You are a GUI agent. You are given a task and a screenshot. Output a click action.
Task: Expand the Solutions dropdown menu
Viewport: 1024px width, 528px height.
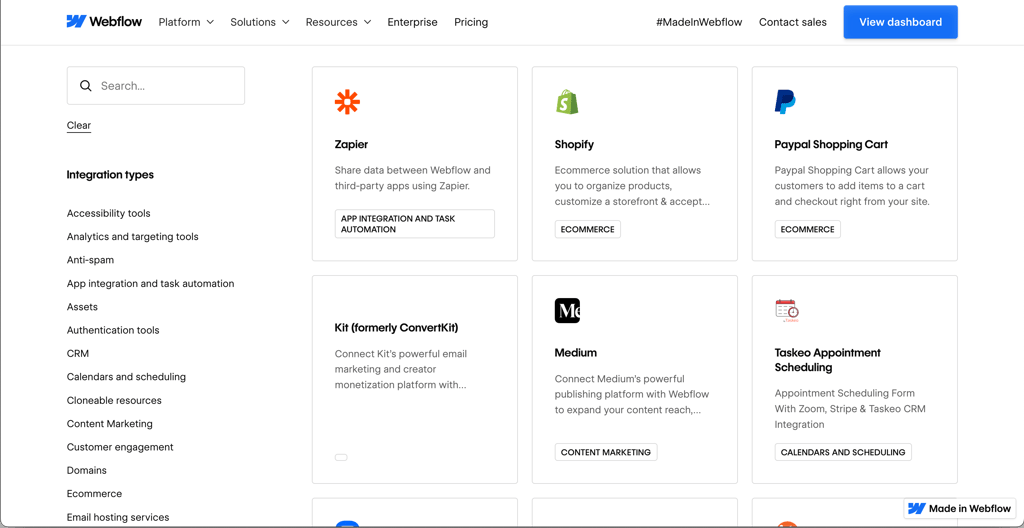coord(259,22)
